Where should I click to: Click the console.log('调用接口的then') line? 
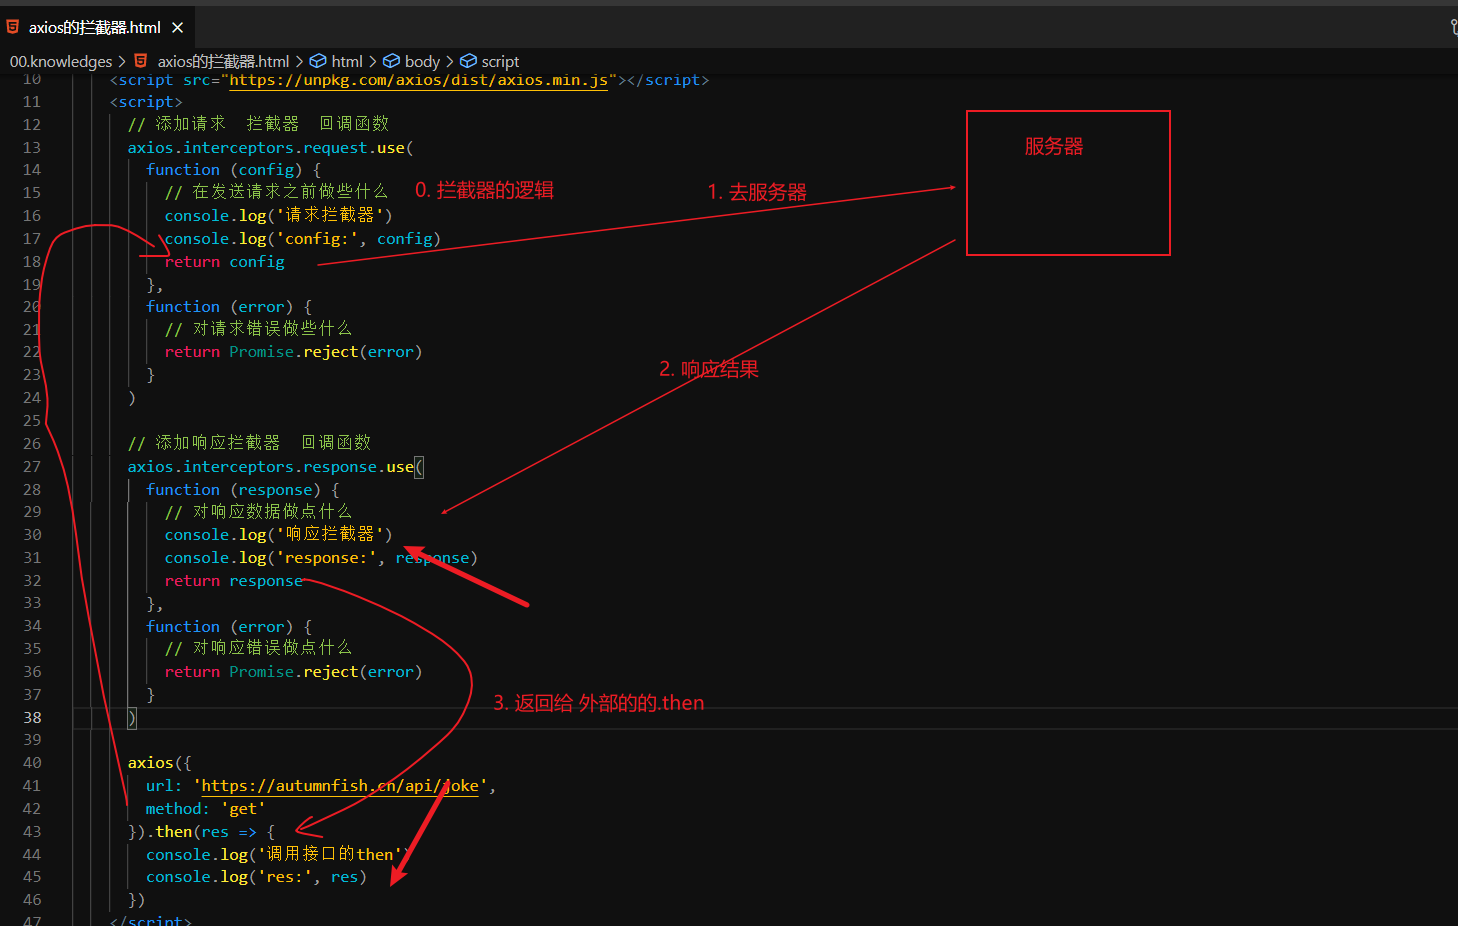pos(278,855)
